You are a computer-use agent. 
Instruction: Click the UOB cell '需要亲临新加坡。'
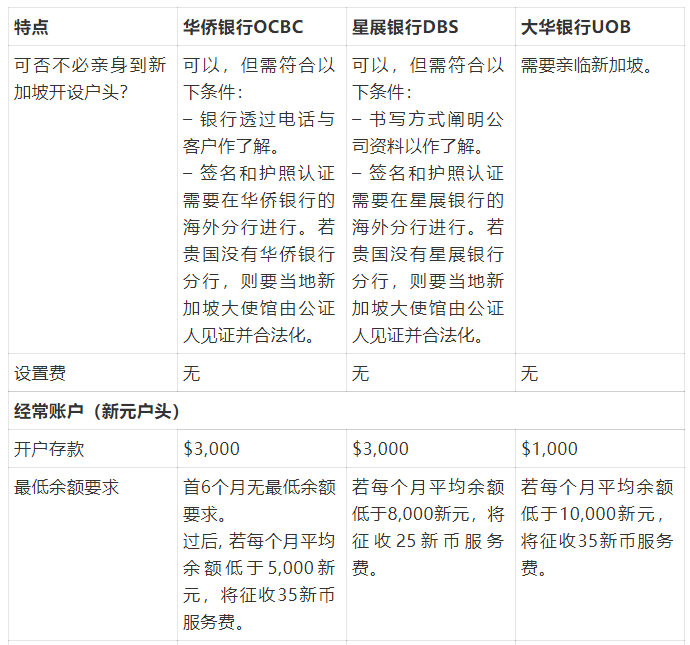click(586, 66)
